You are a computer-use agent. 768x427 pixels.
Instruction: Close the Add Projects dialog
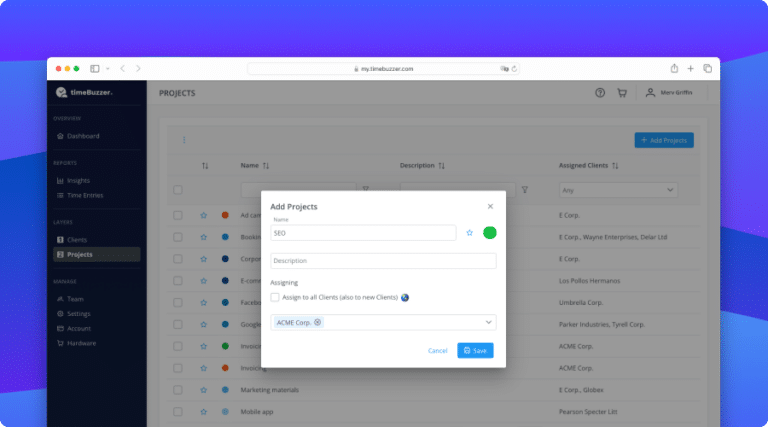point(490,206)
